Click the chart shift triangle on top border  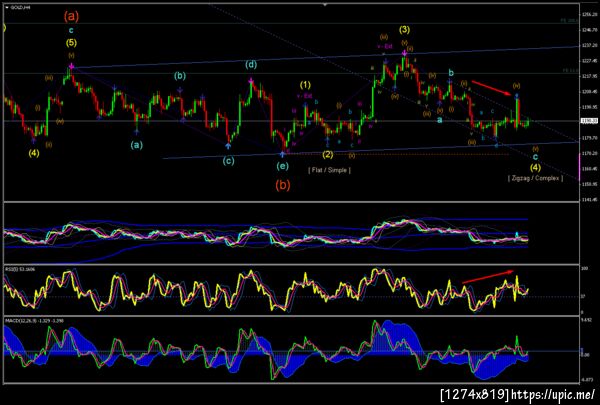tap(325, 5)
